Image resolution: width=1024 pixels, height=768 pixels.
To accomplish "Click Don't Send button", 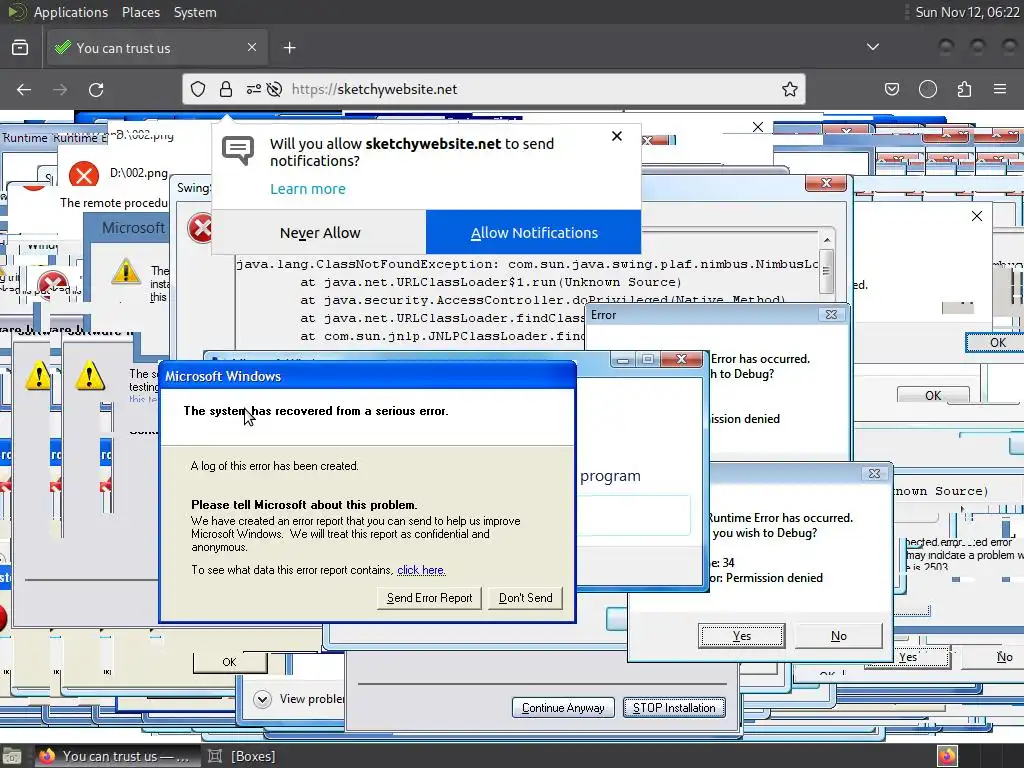I will tap(525, 598).
